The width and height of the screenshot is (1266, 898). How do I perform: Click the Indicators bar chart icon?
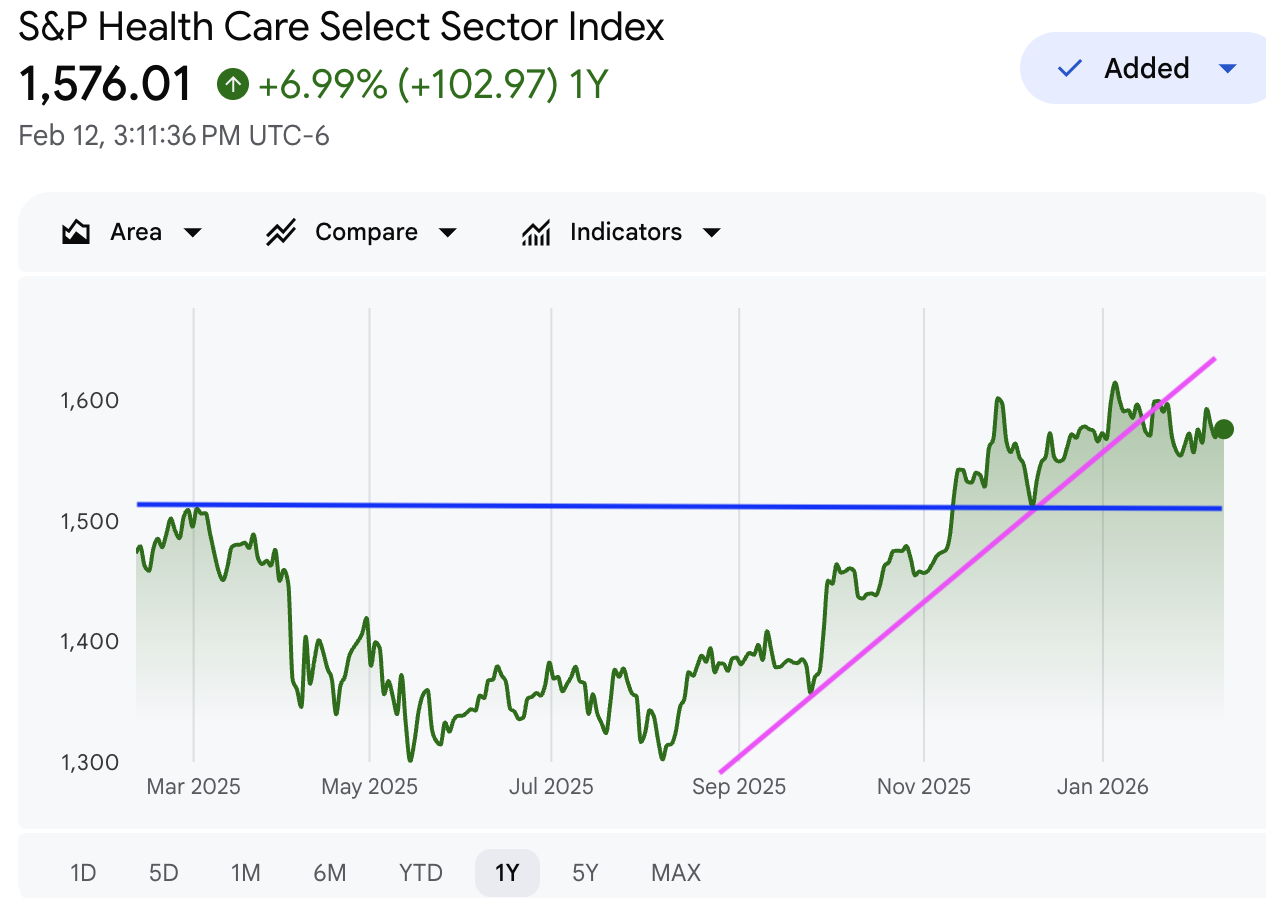[x=537, y=233]
